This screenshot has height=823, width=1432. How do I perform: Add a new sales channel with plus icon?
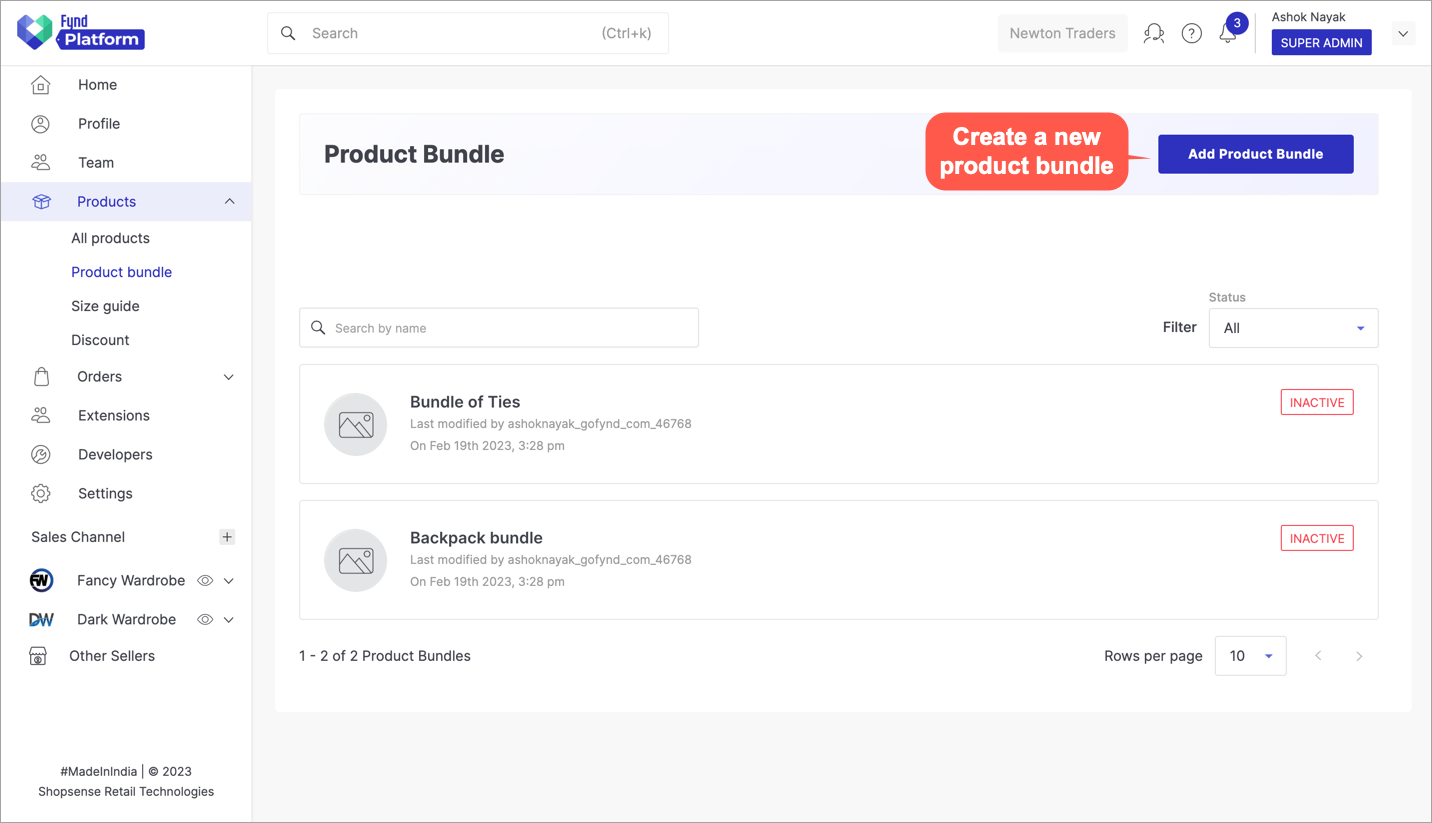coord(227,537)
